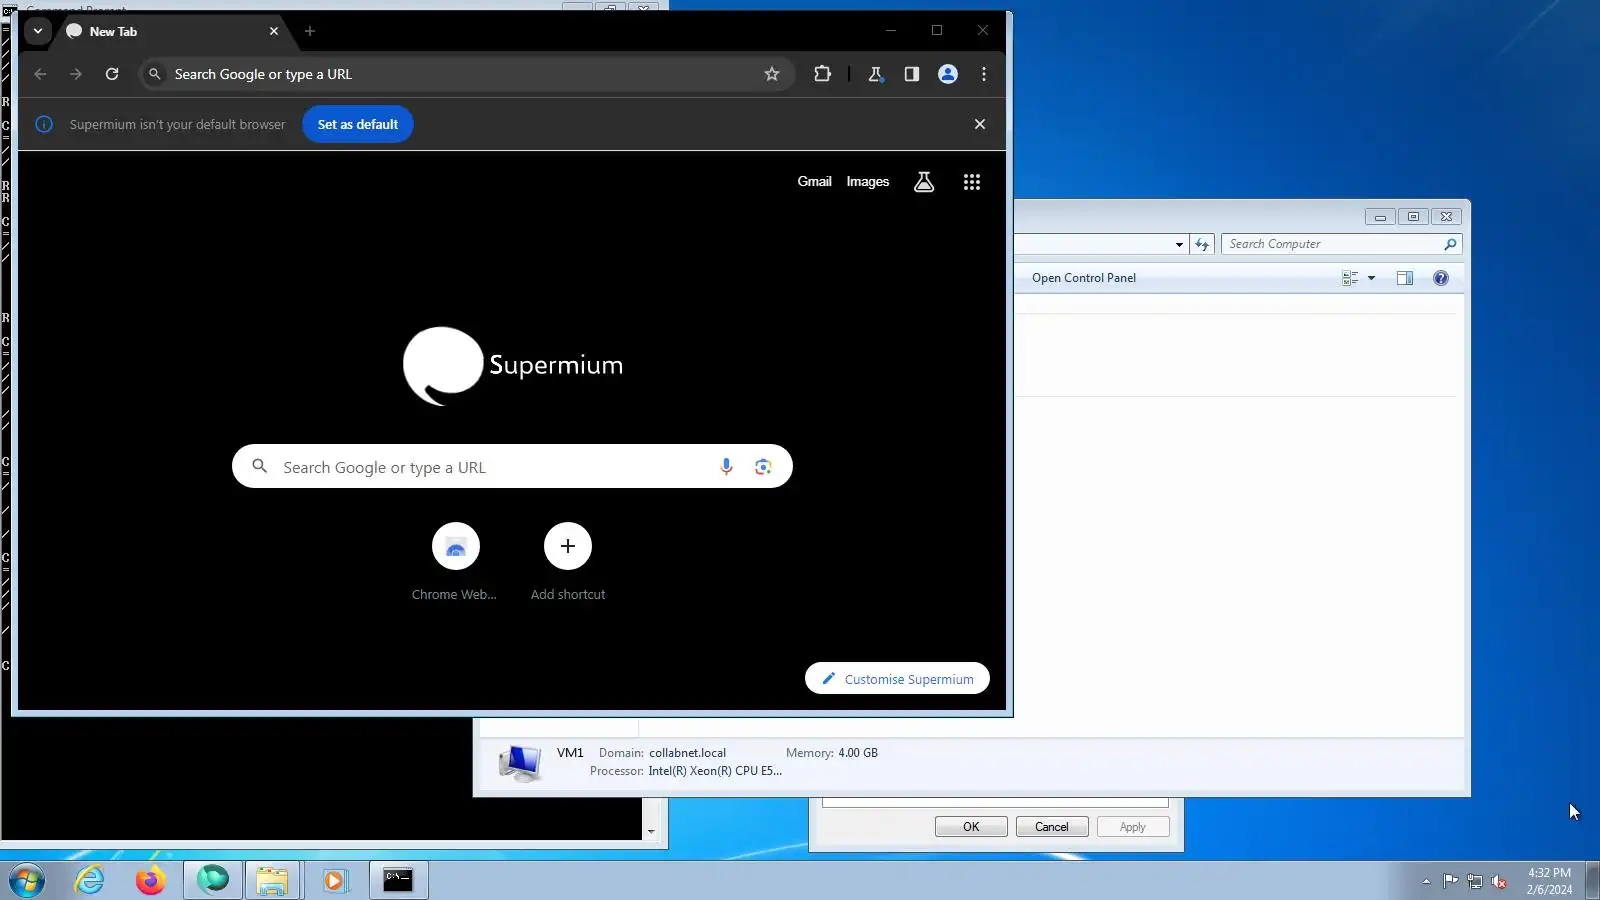Toggle the browser side panel
Image resolution: width=1600 pixels, height=900 pixels.
tap(911, 74)
